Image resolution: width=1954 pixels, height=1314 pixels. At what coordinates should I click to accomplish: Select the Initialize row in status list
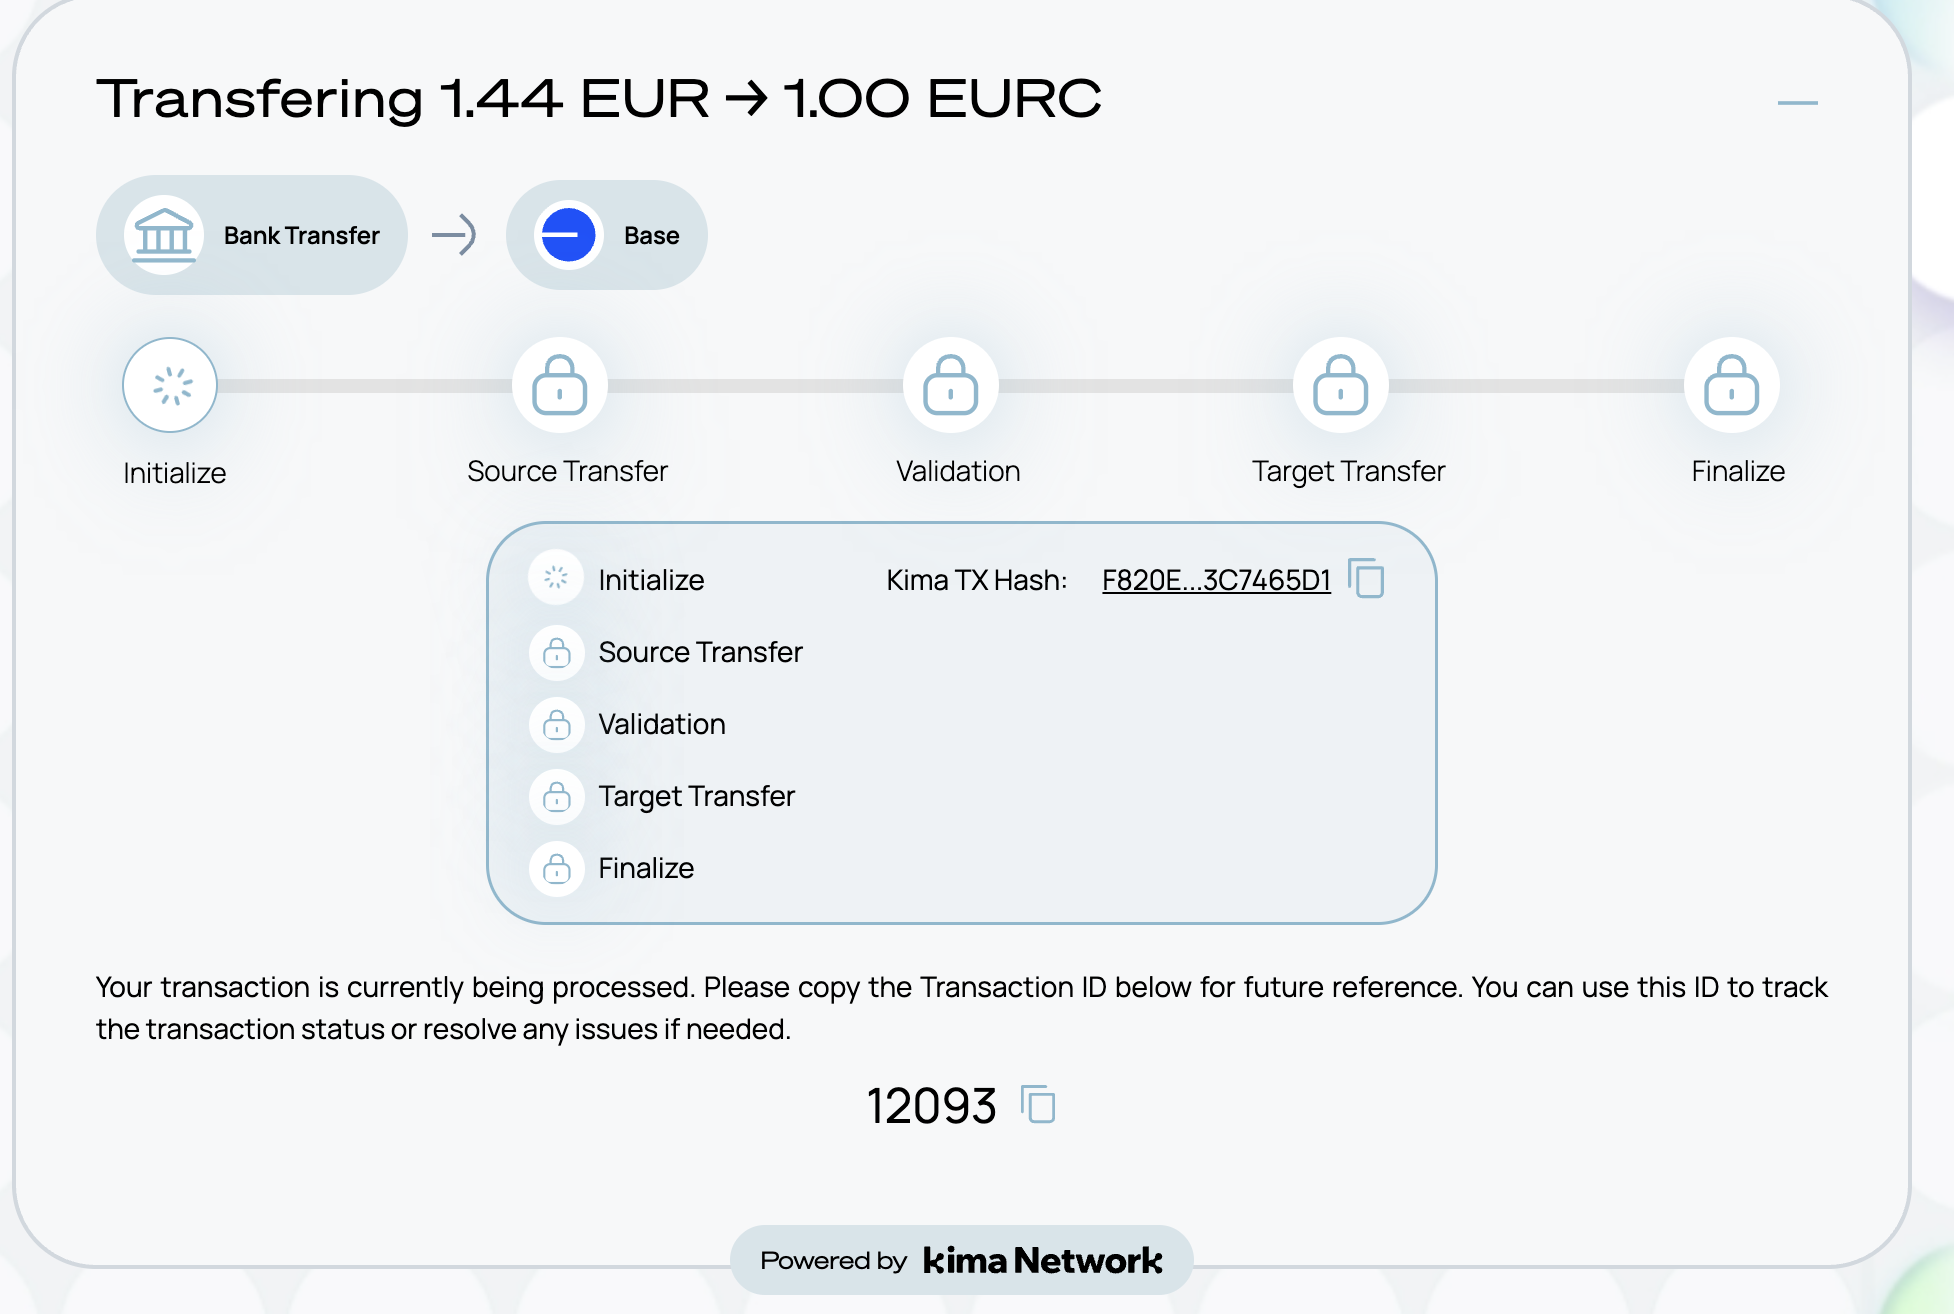click(651, 580)
